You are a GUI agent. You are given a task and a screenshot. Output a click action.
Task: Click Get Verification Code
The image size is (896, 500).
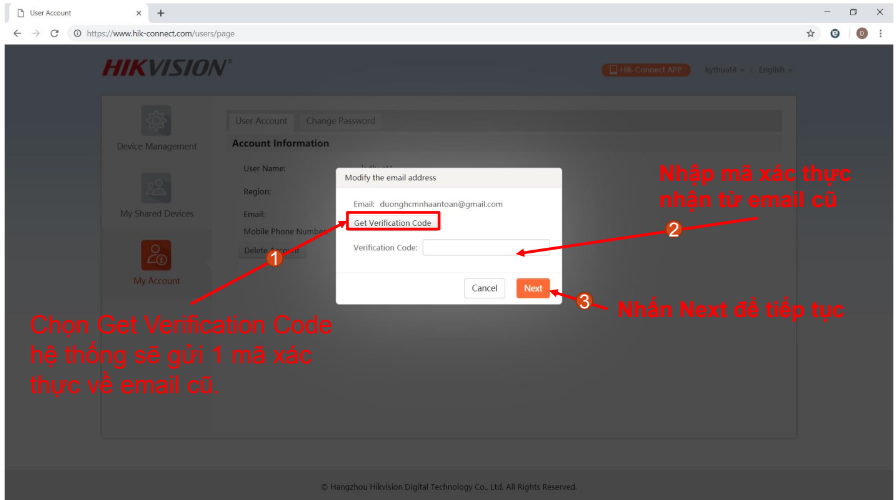tap(393, 223)
